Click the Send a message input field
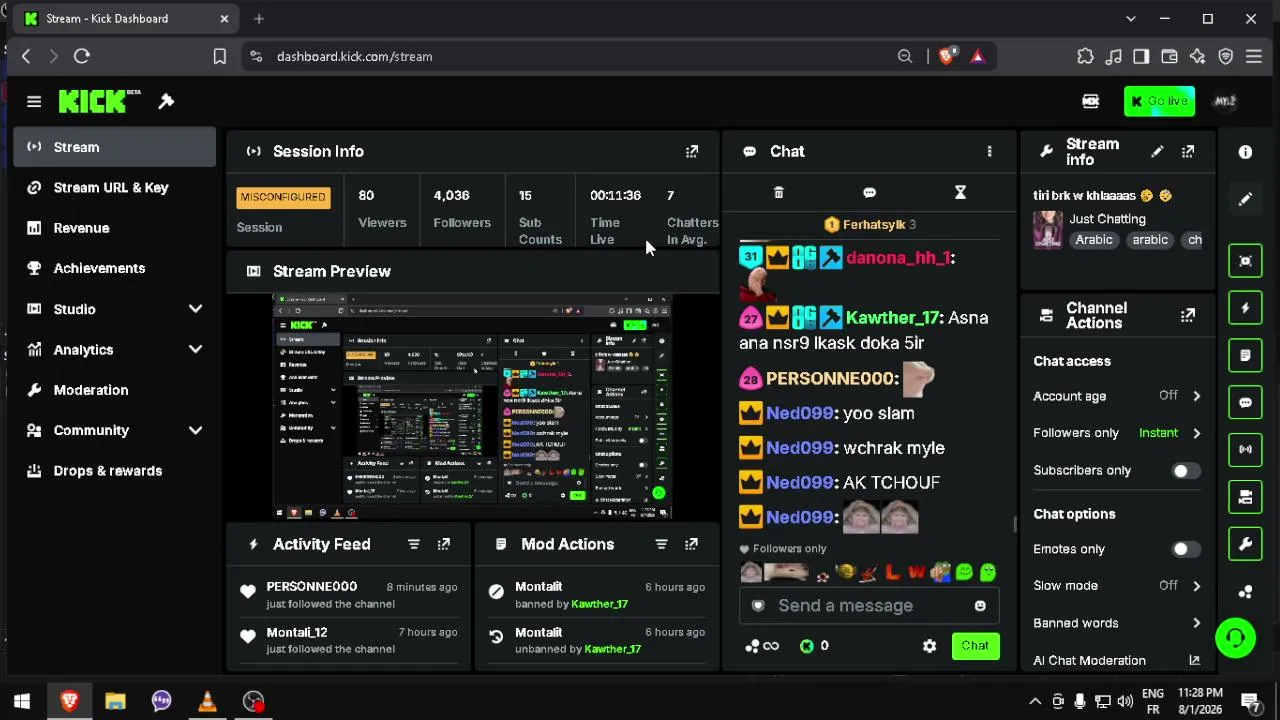Screen dimensions: 1280x720 pos(868,605)
